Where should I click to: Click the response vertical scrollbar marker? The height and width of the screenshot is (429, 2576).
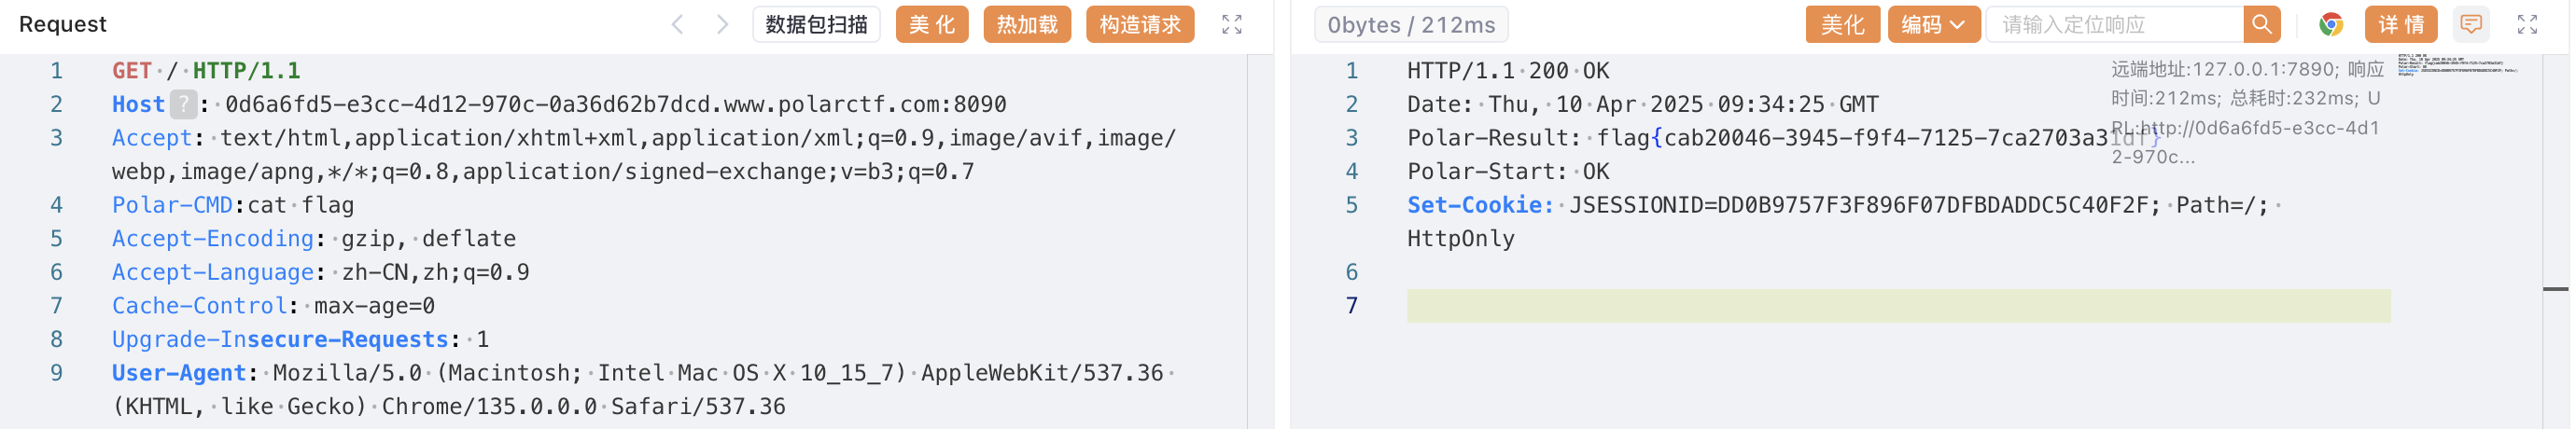pos(2555,289)
